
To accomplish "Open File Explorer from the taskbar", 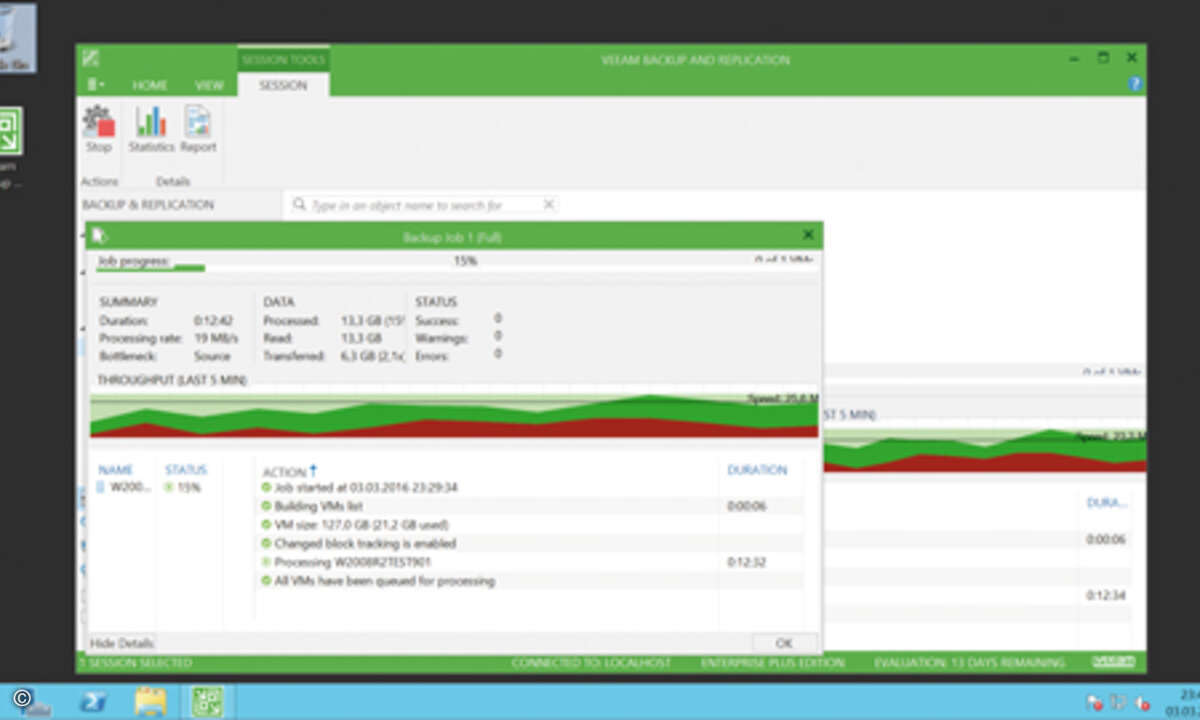I will [150, 701].
